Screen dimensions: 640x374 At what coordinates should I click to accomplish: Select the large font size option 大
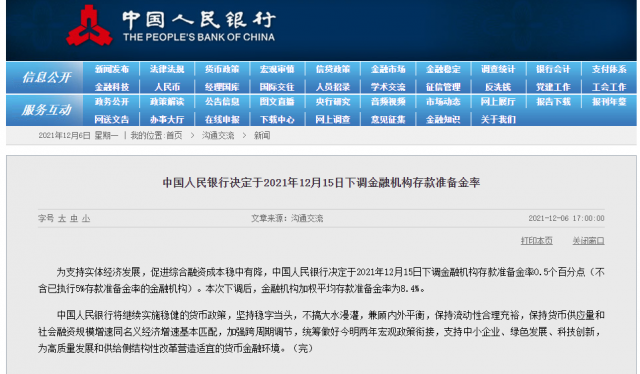tap(62, 218)
